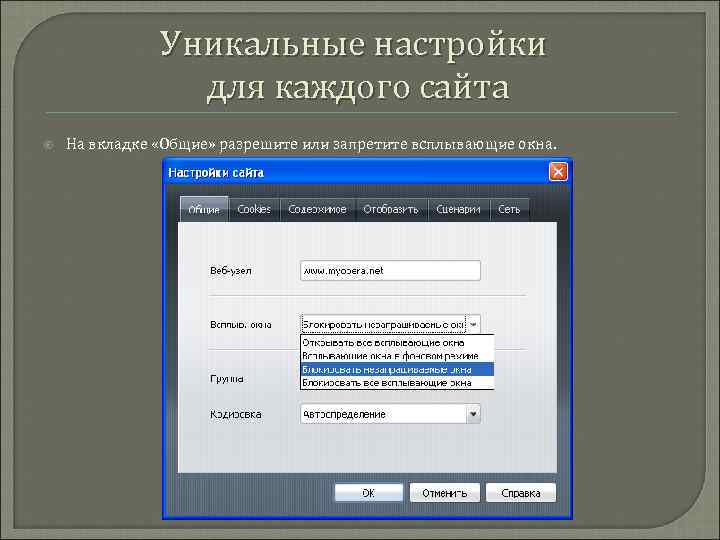Choose Всплывающие окна в фоновом режиме
Screen dimensions: 720x540
(x=397, y=356)
